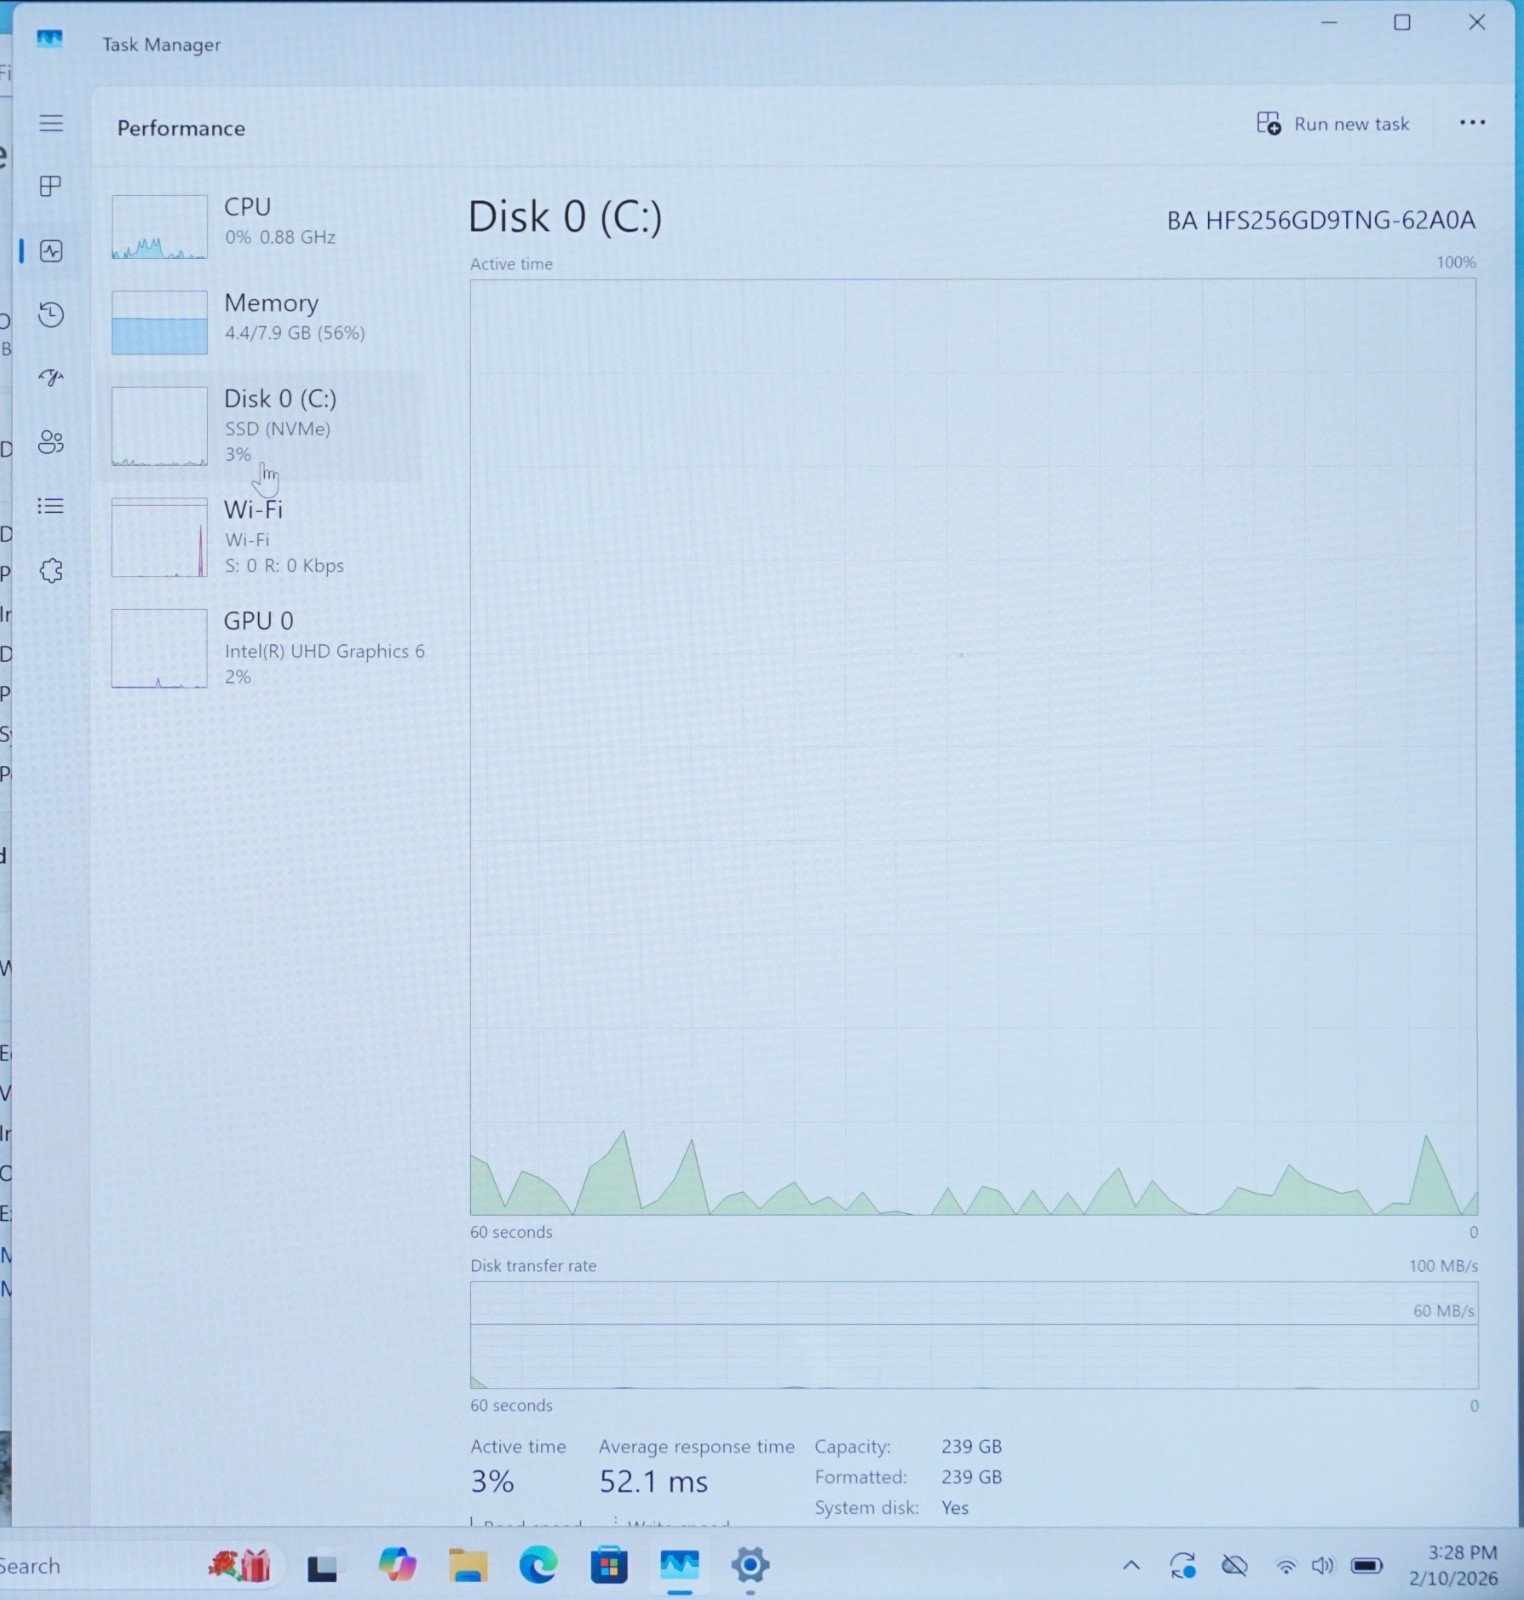Screen dimensions: 1524x1600
Task: Click the Task Manager title bar icon
Action: [x=49, y=39]
